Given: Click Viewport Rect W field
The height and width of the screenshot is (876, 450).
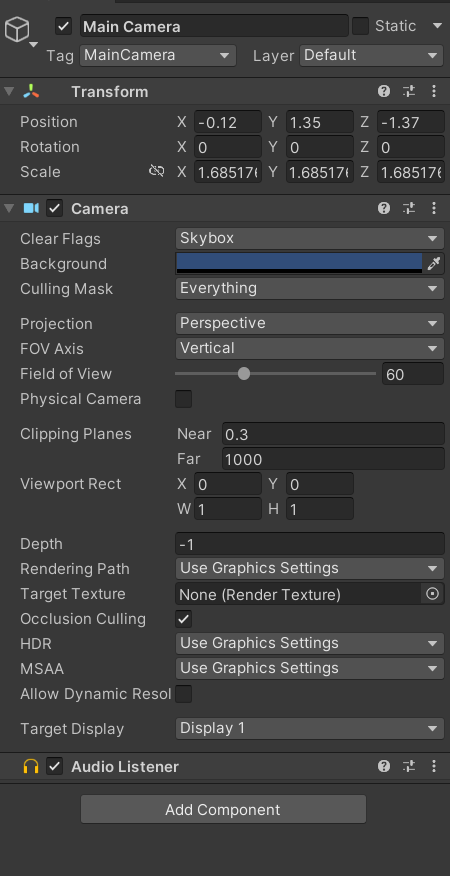Looking at the screenshot, I should (228, 509).
